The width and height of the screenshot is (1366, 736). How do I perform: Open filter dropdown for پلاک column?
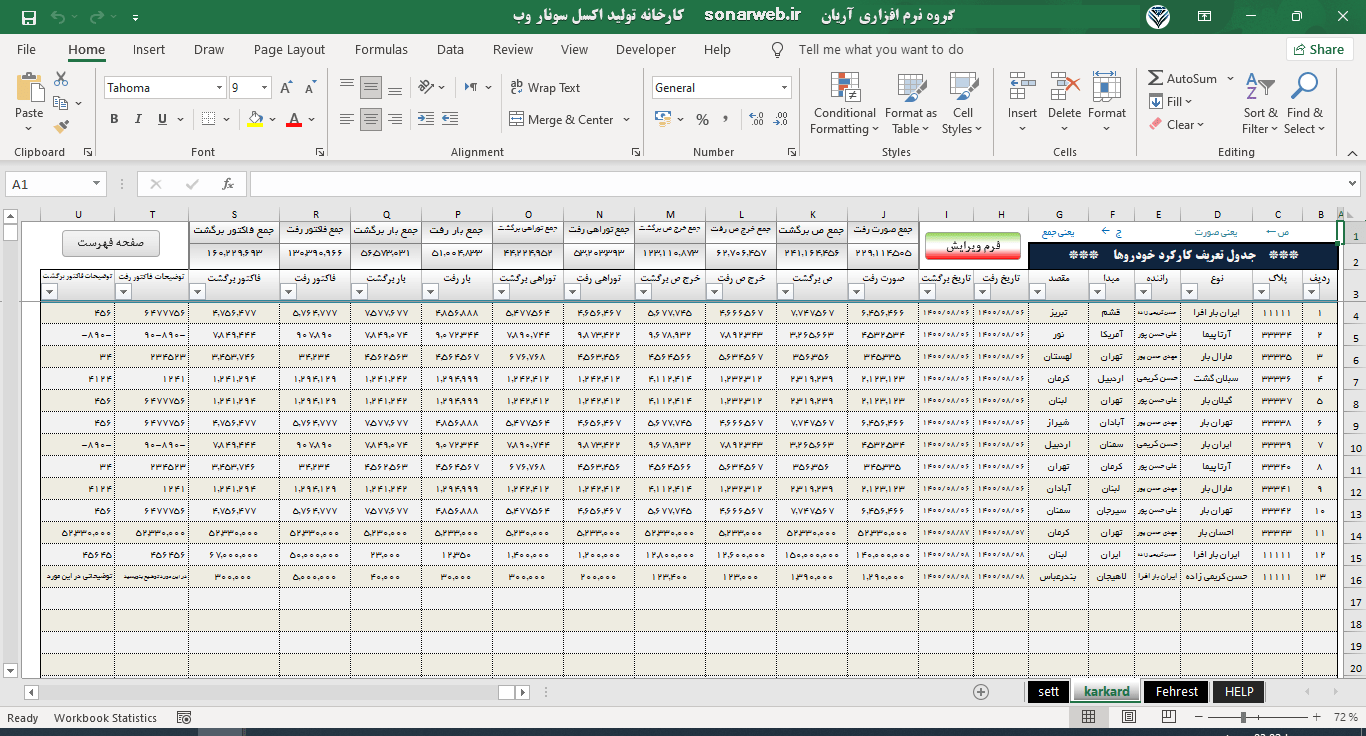(x=1260, y=292)
